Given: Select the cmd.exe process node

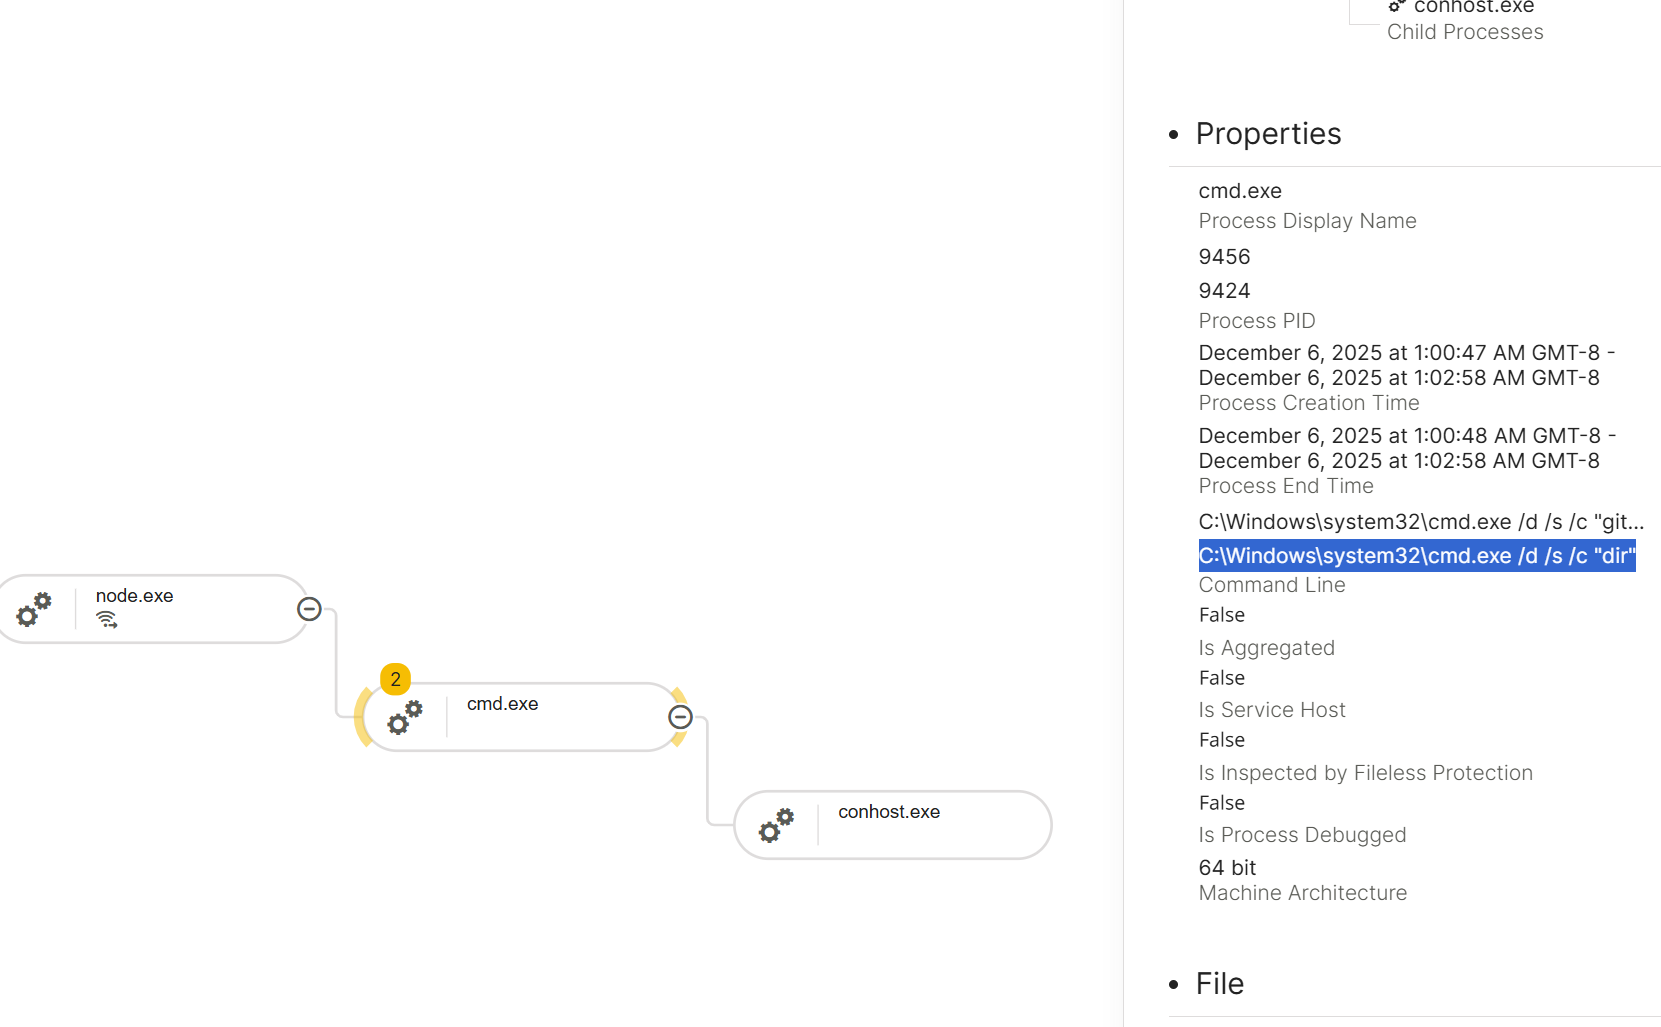Looking at the screenshot, I should [502, 703].
